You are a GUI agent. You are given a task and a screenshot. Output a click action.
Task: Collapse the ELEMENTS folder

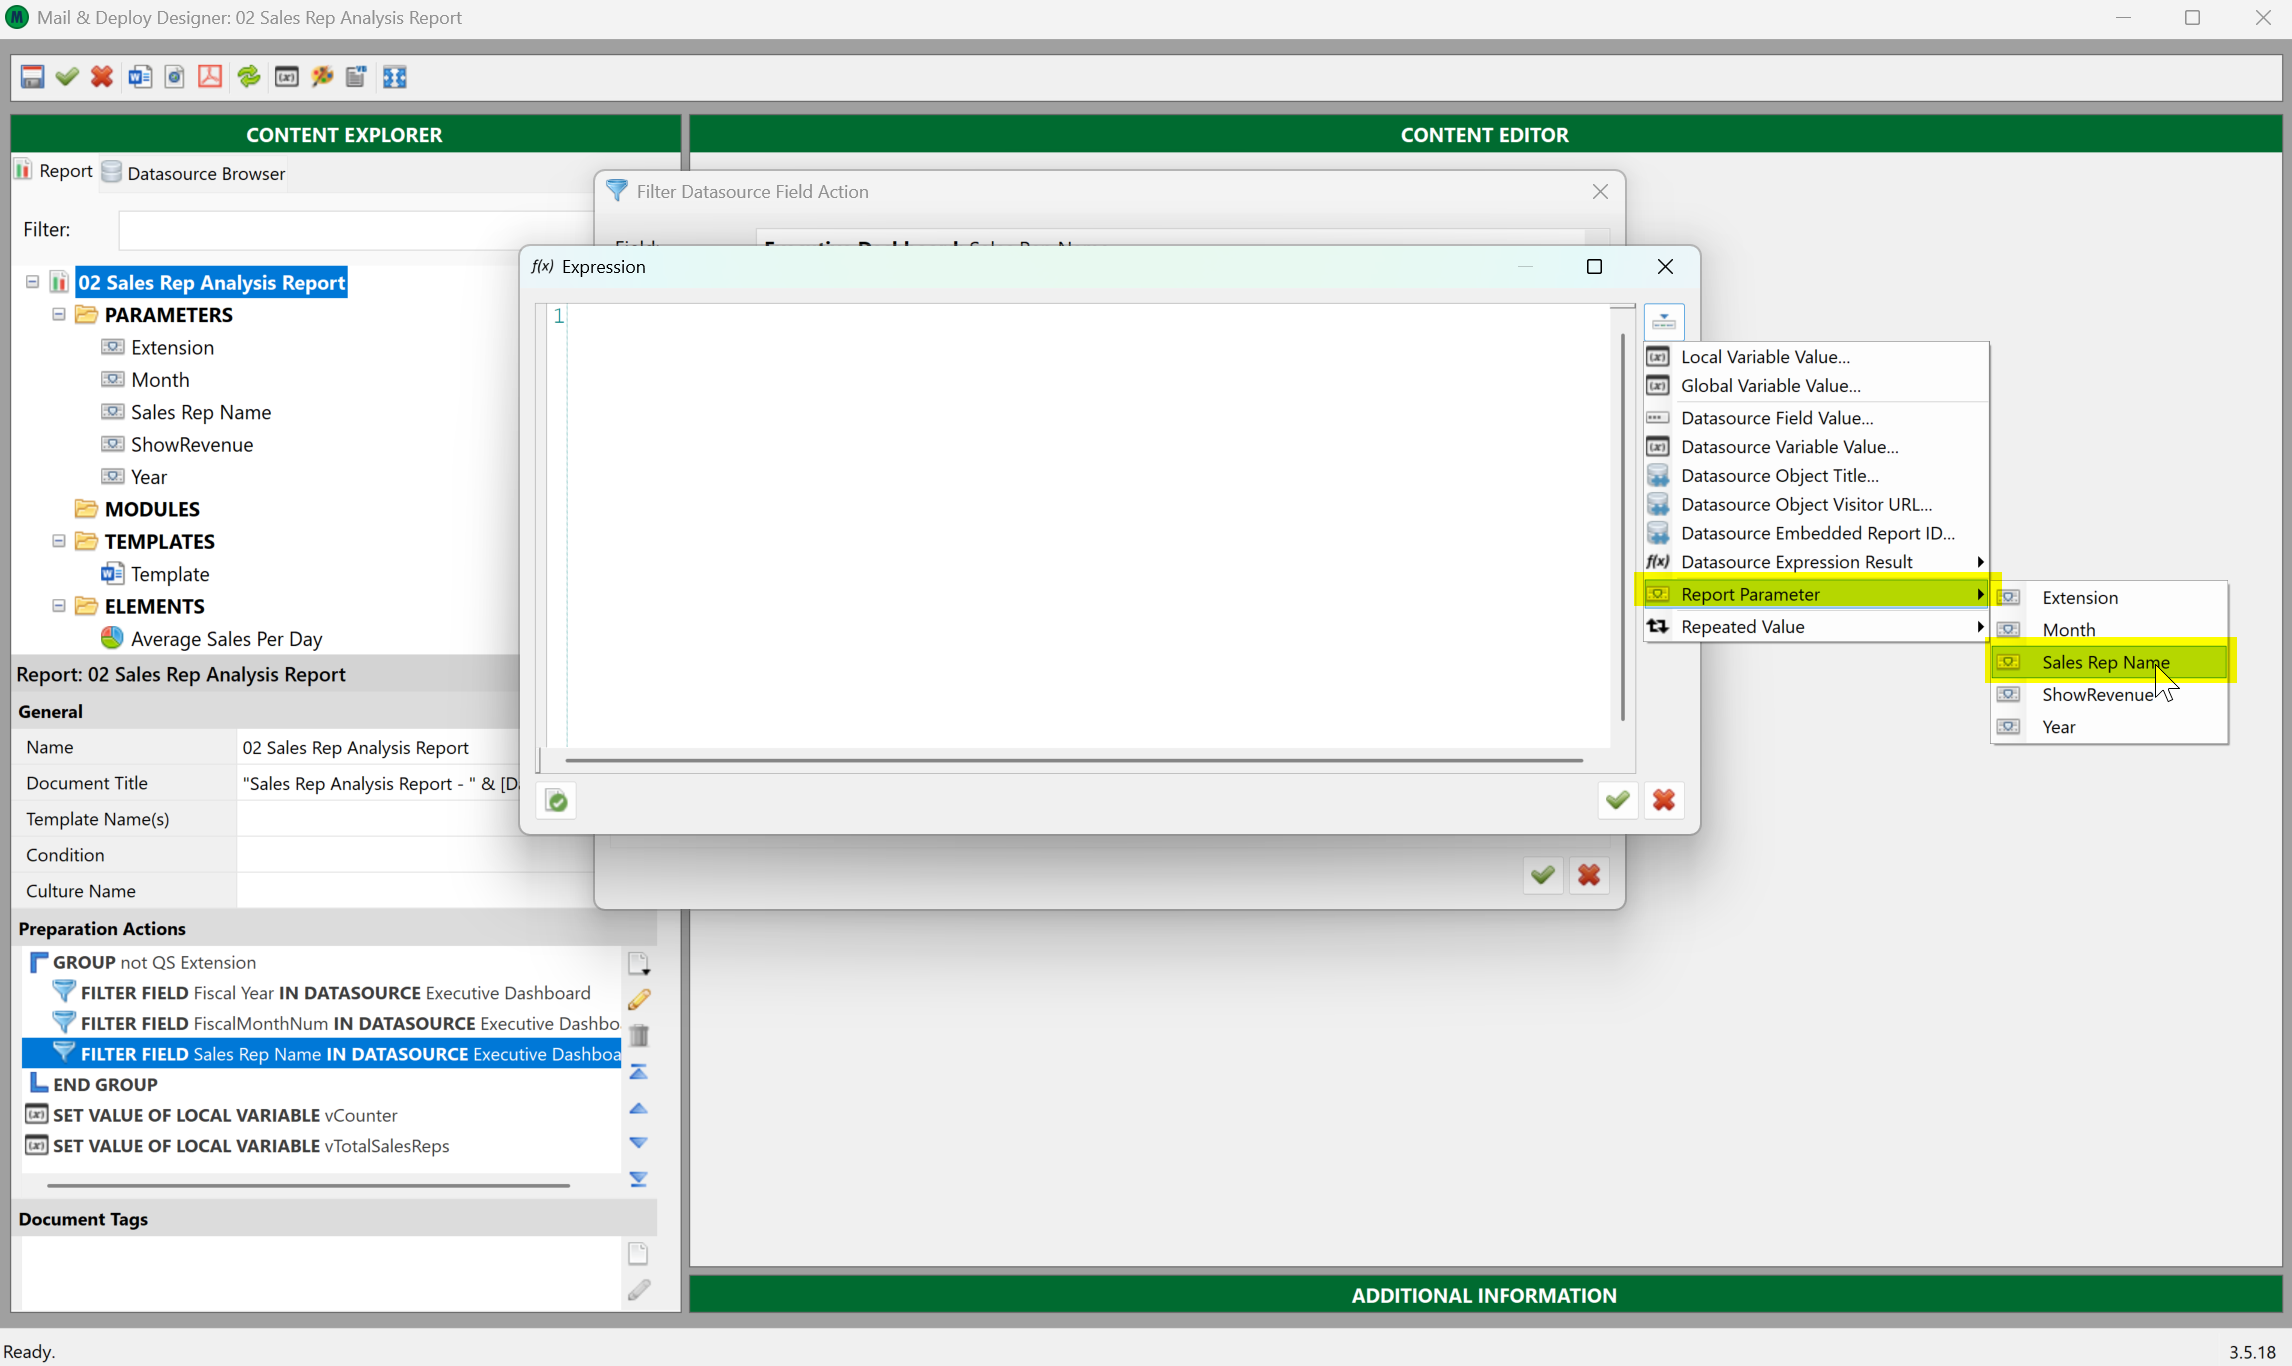pos(59,606)
